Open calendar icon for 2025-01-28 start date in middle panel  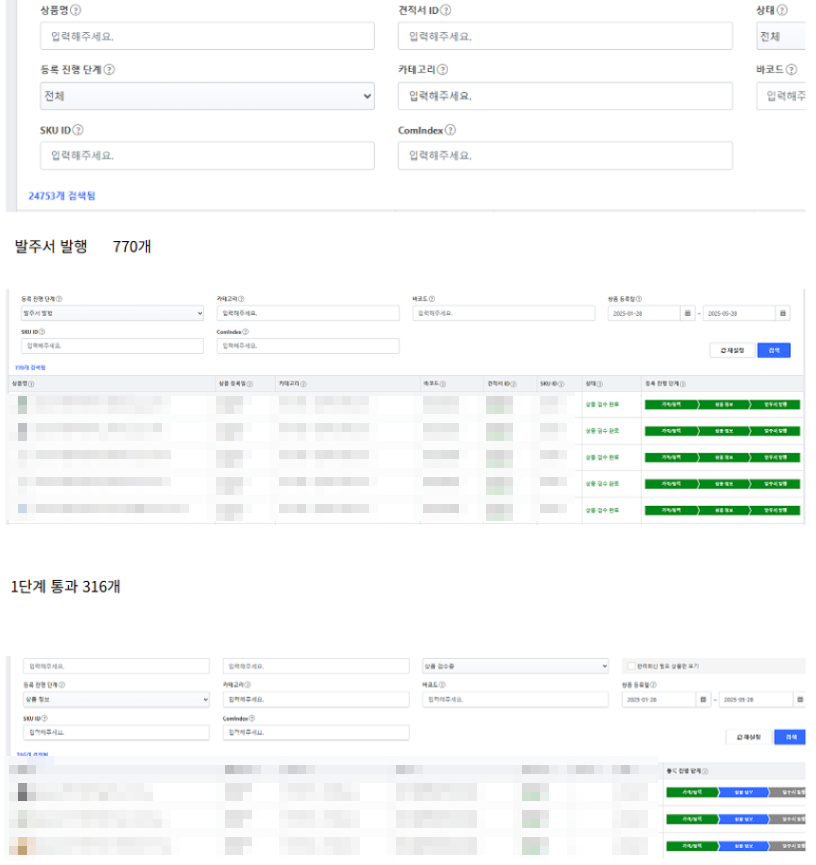687,313
